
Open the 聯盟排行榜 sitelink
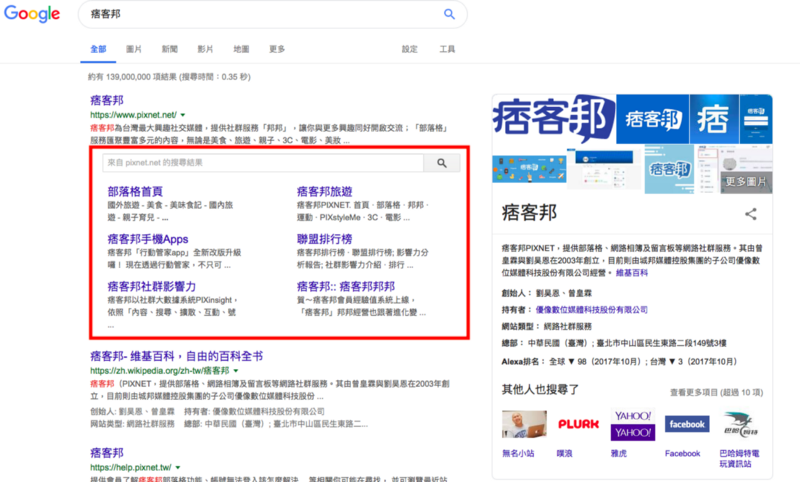pos(324,239)
